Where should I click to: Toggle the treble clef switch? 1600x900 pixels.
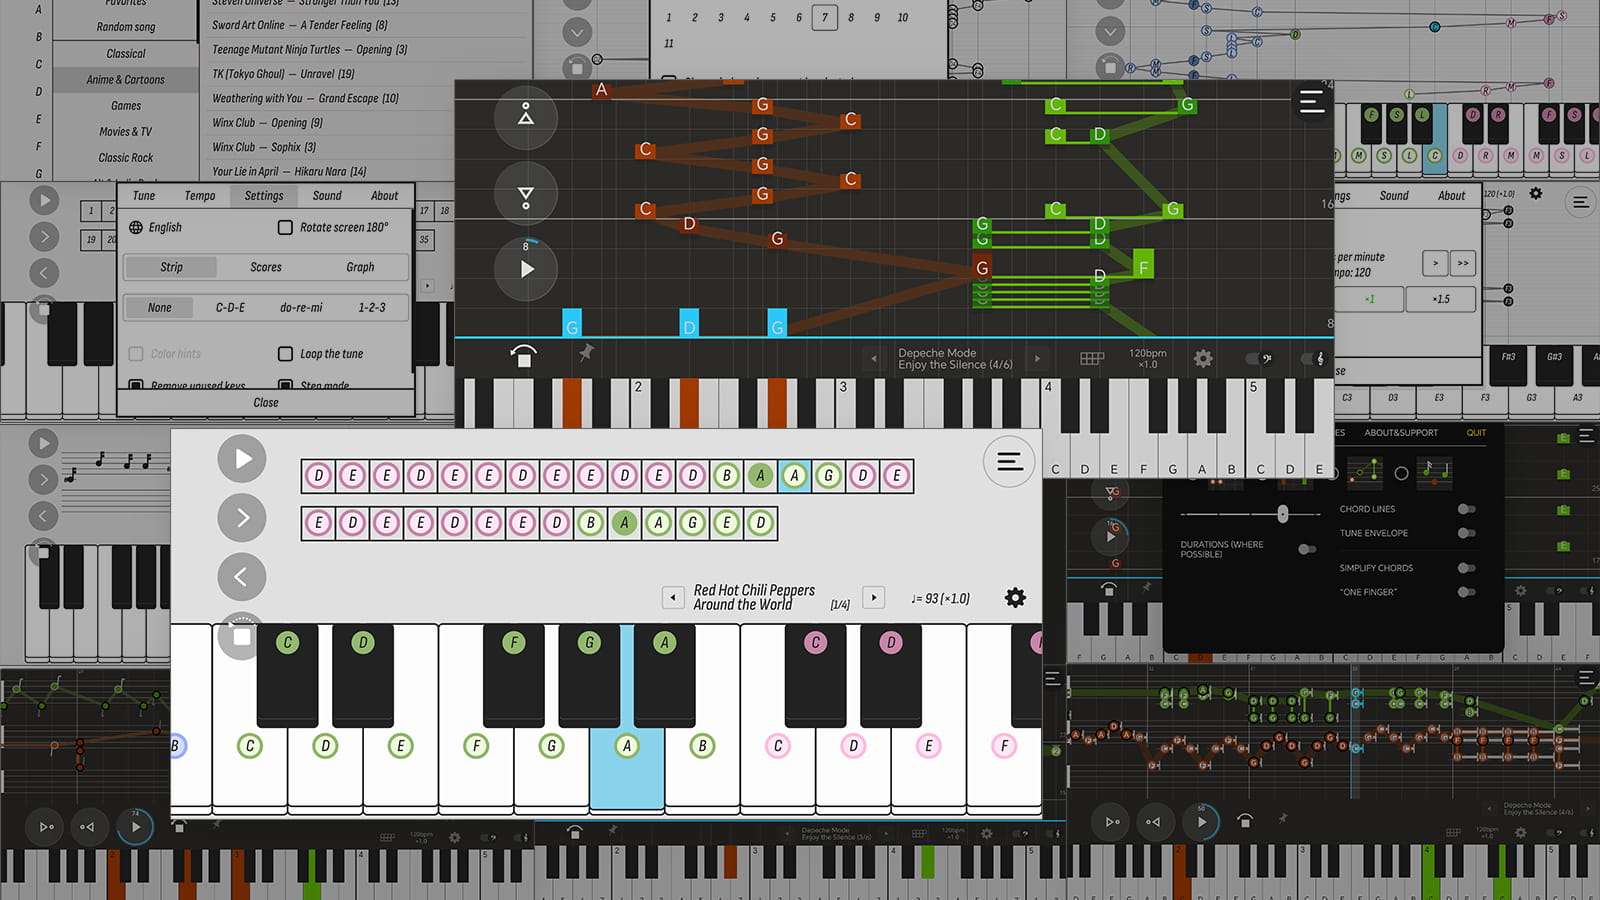coord(1313,358)
